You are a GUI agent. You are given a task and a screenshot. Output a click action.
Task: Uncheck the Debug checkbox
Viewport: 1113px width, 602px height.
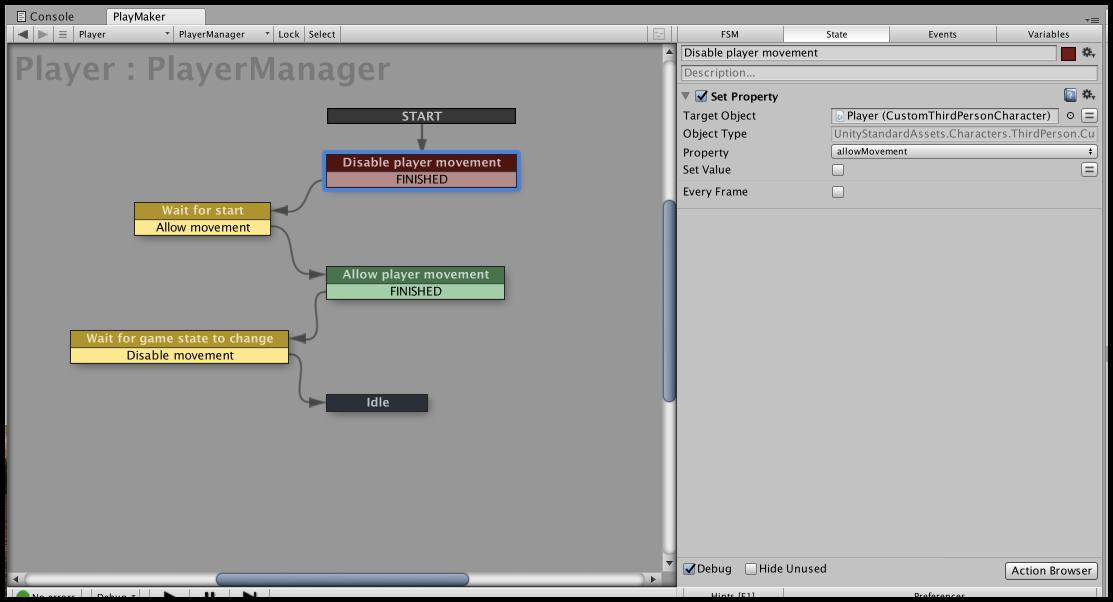[x=689, y=569]
